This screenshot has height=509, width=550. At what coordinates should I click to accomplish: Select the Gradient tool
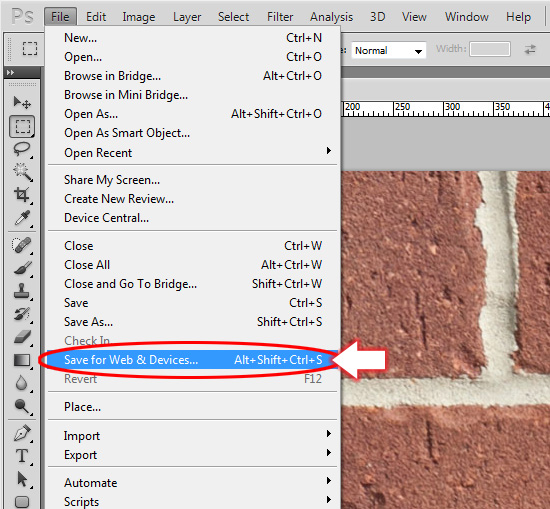pyautogui.click(x=22, y=360)
